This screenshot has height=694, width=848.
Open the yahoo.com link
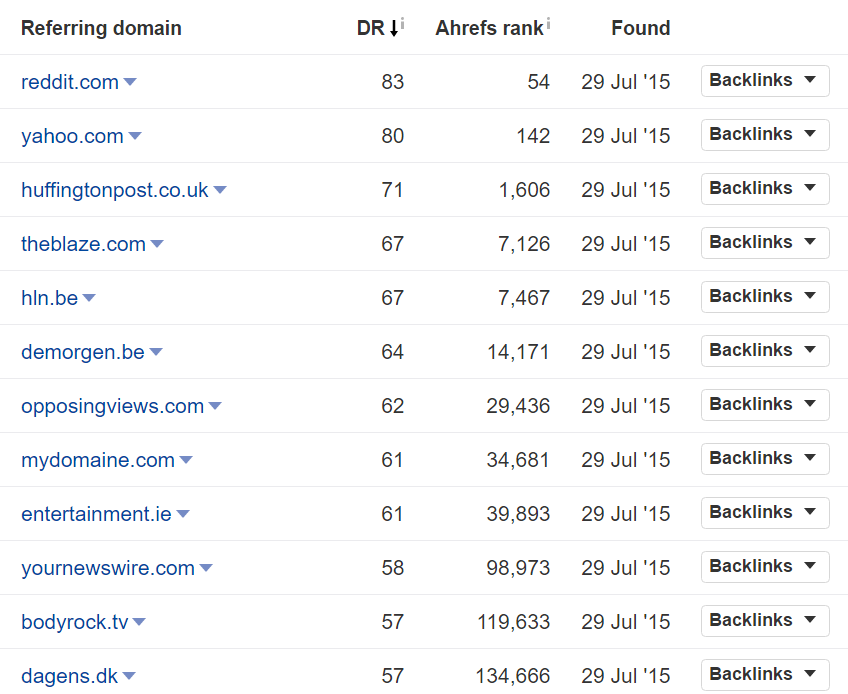coord(72,136)
